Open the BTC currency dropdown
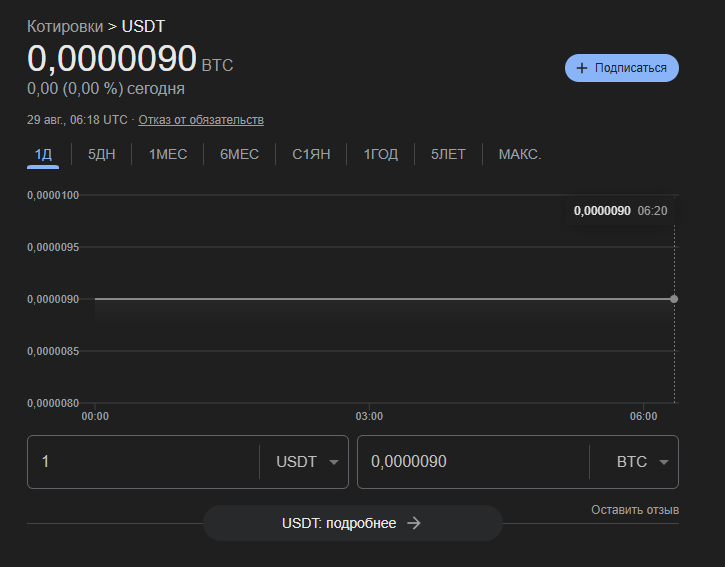This screenshot has width=725, height=567. 642,462
